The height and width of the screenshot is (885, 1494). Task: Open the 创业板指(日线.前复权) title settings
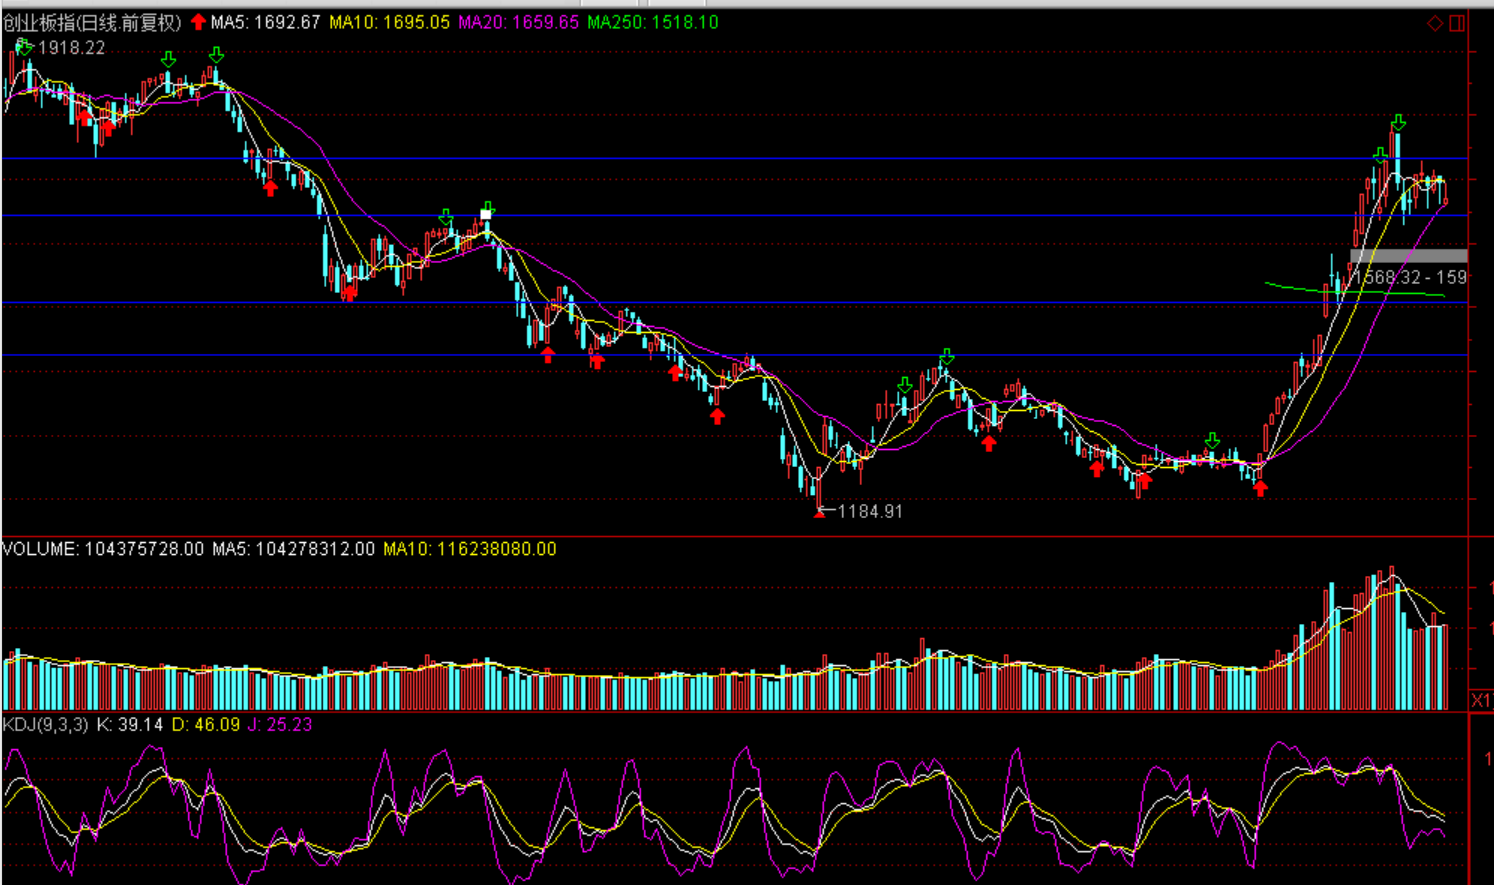click(92, 22)
